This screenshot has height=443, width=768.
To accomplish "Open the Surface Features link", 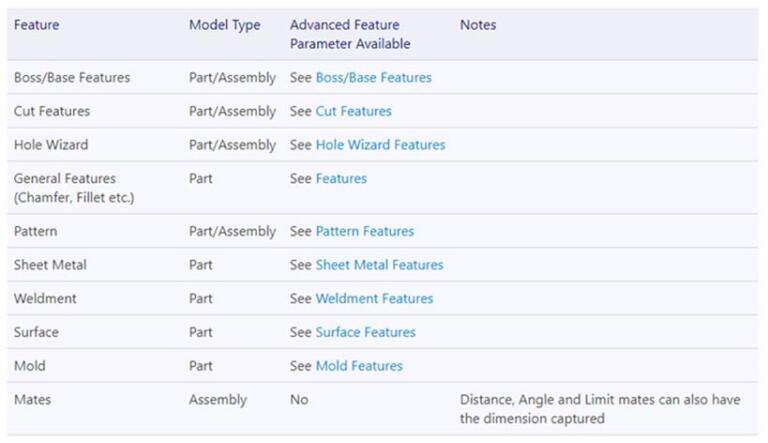I will (x=365, y=332).
